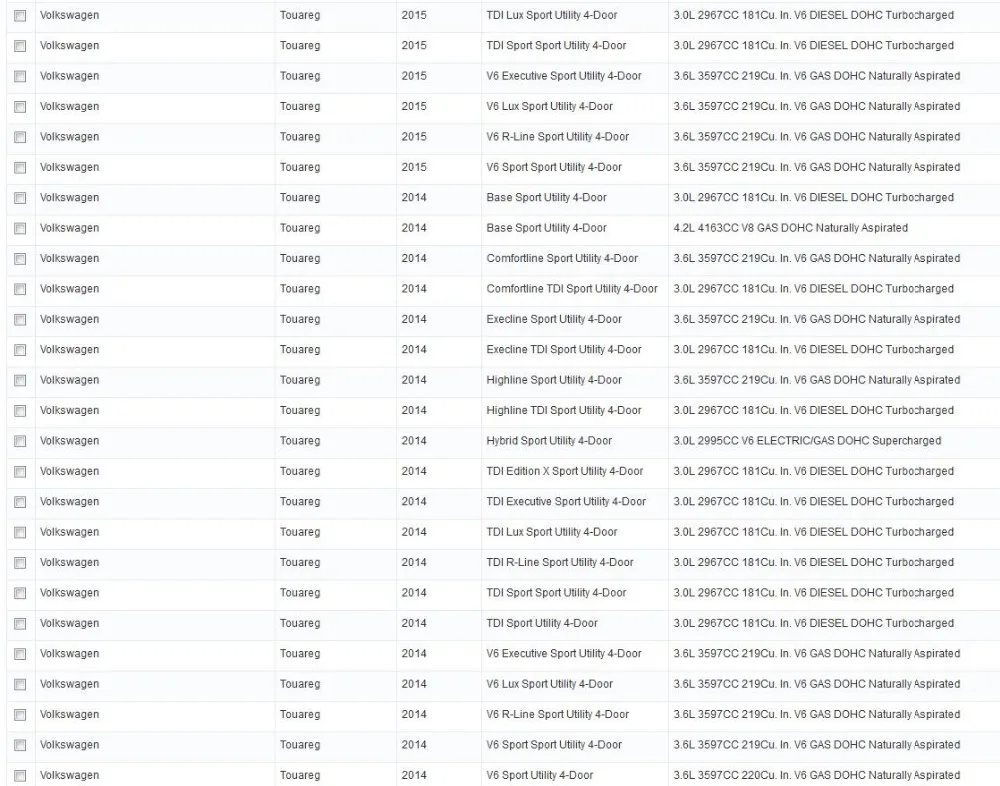Click 'Volkswagen' in the Hybrid row
The height and width of the screenshot is (786, 1000).
[x=70, y=441]
